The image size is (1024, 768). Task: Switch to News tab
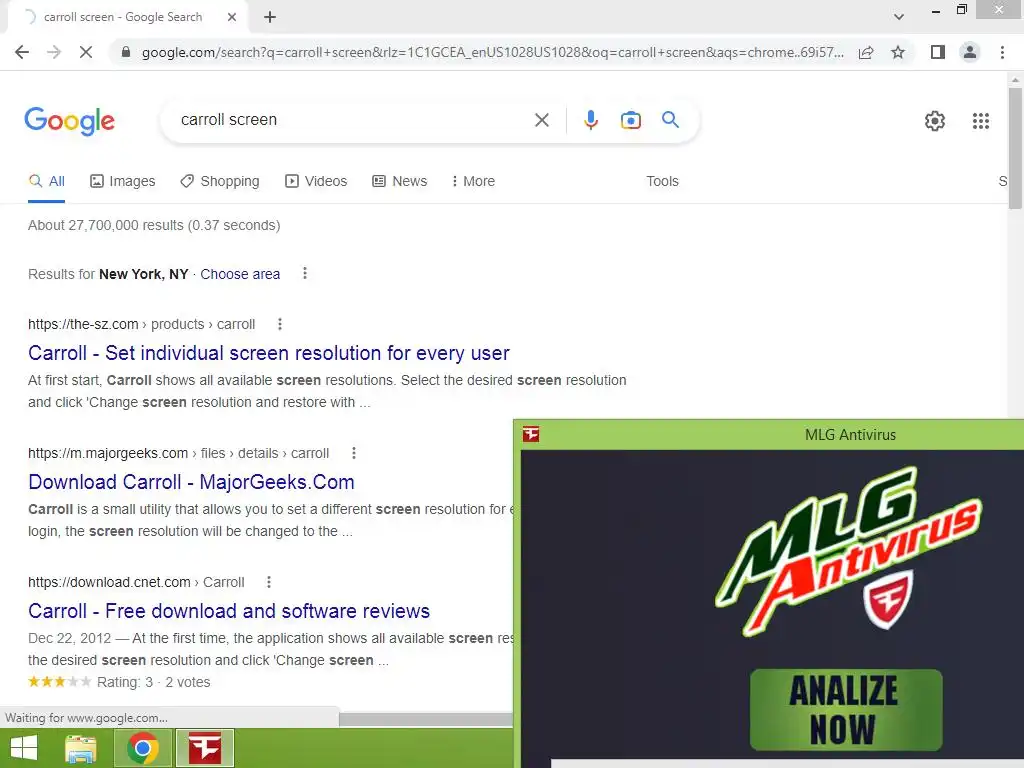click(x=400, y=182)
